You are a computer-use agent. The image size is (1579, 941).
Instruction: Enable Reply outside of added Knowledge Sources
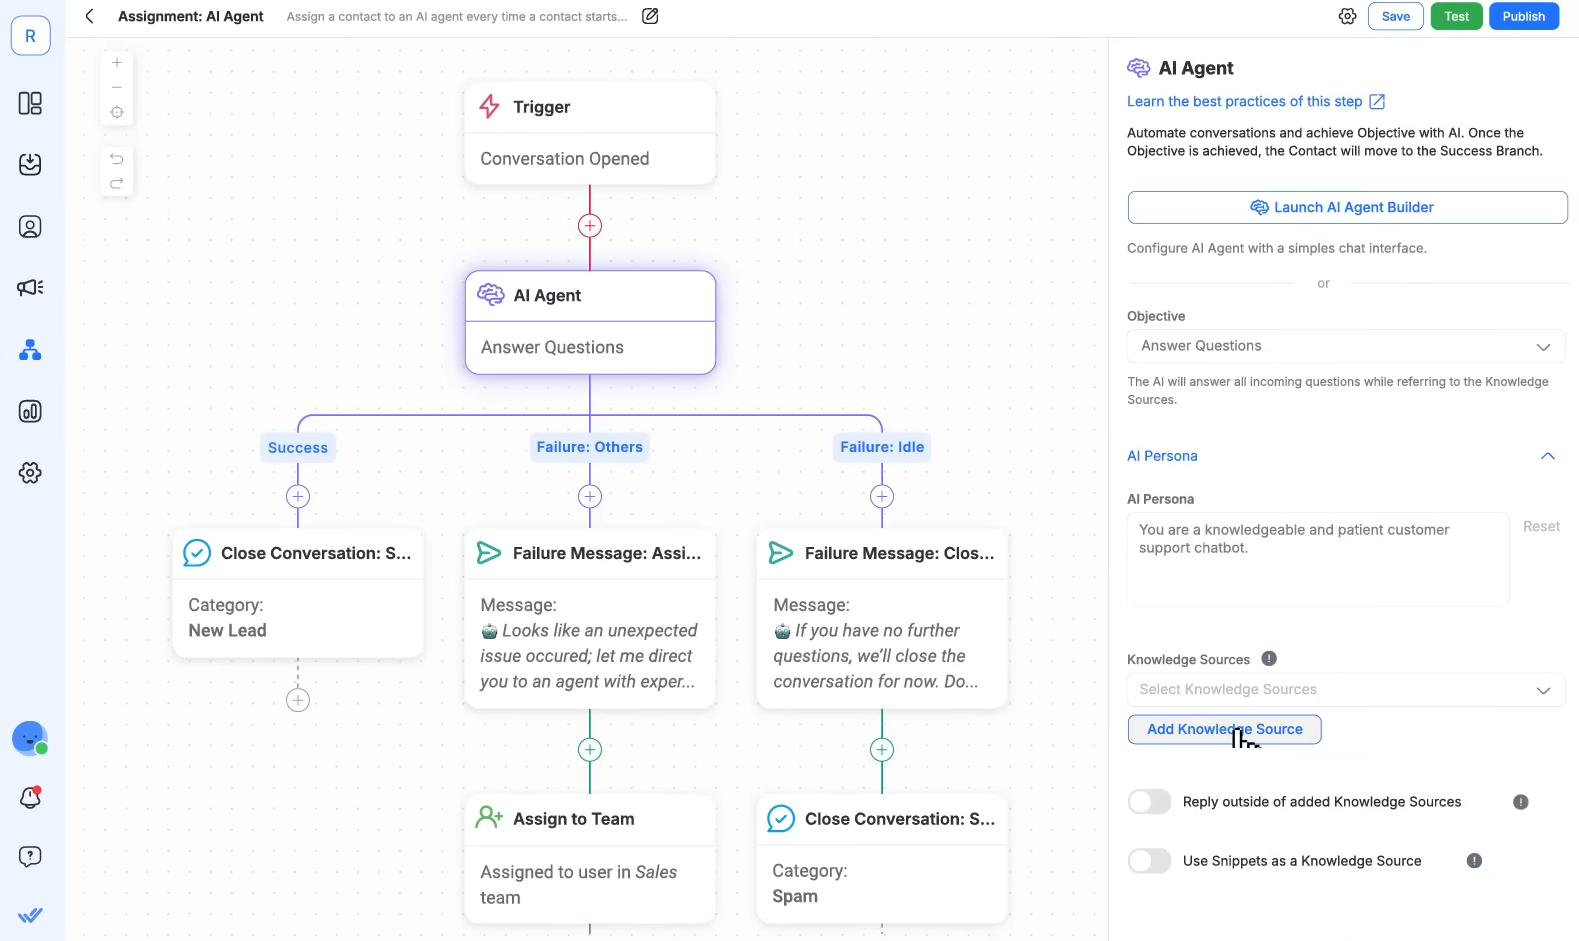click(1149, 802)
